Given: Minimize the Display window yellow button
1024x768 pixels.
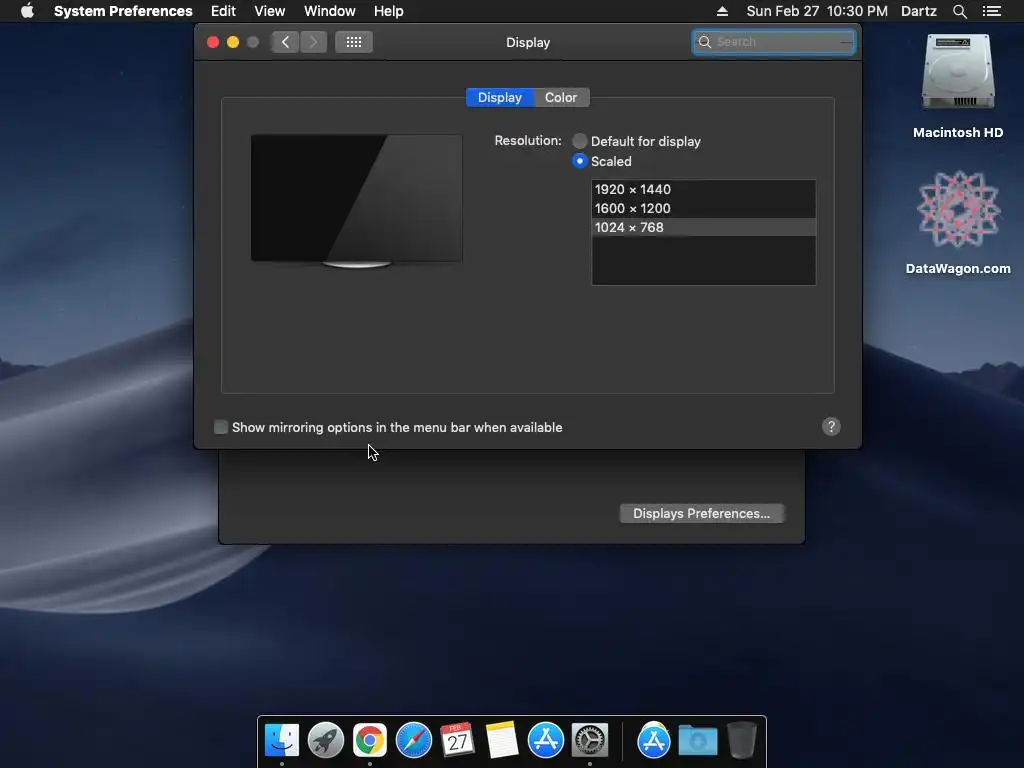Looking at the screenshot, I should [232, 42].
